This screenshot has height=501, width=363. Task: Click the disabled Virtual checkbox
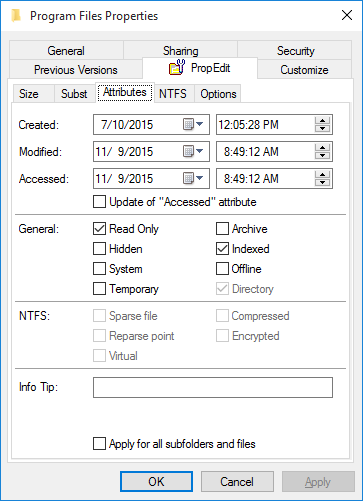pyautogui.click(x=99, y=356)
